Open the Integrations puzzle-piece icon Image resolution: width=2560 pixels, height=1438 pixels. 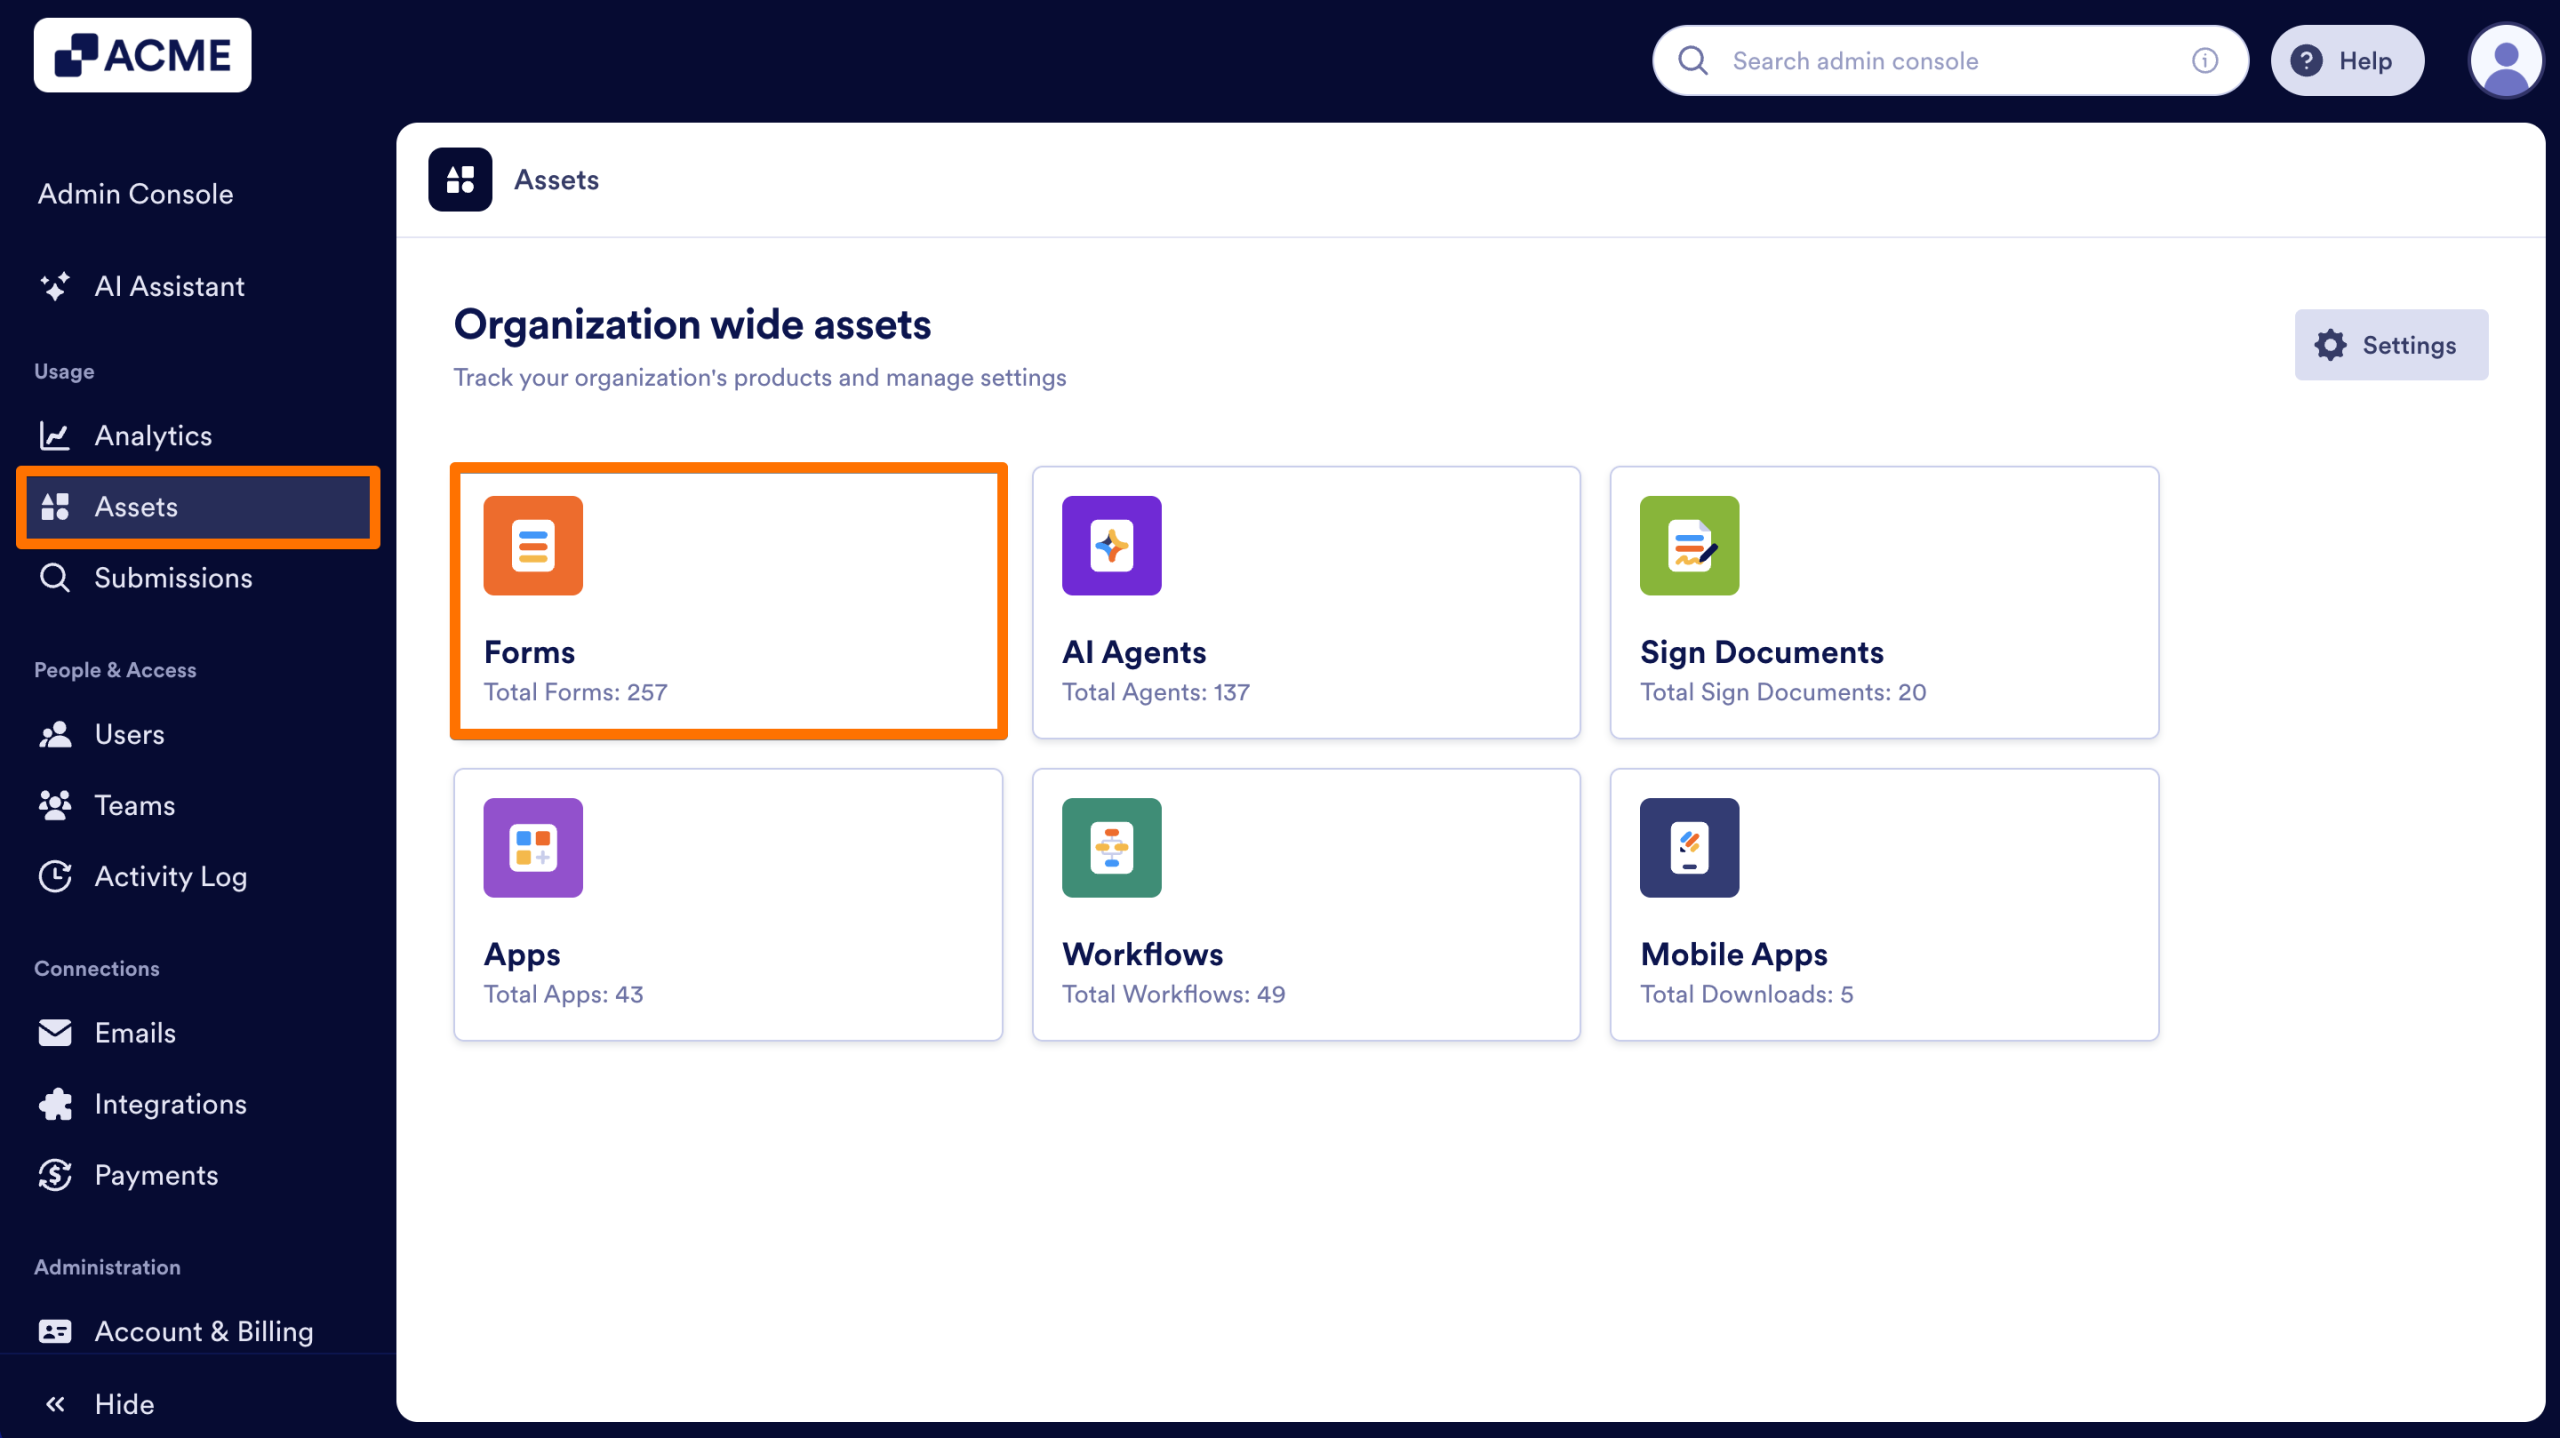coord(55,1104)
